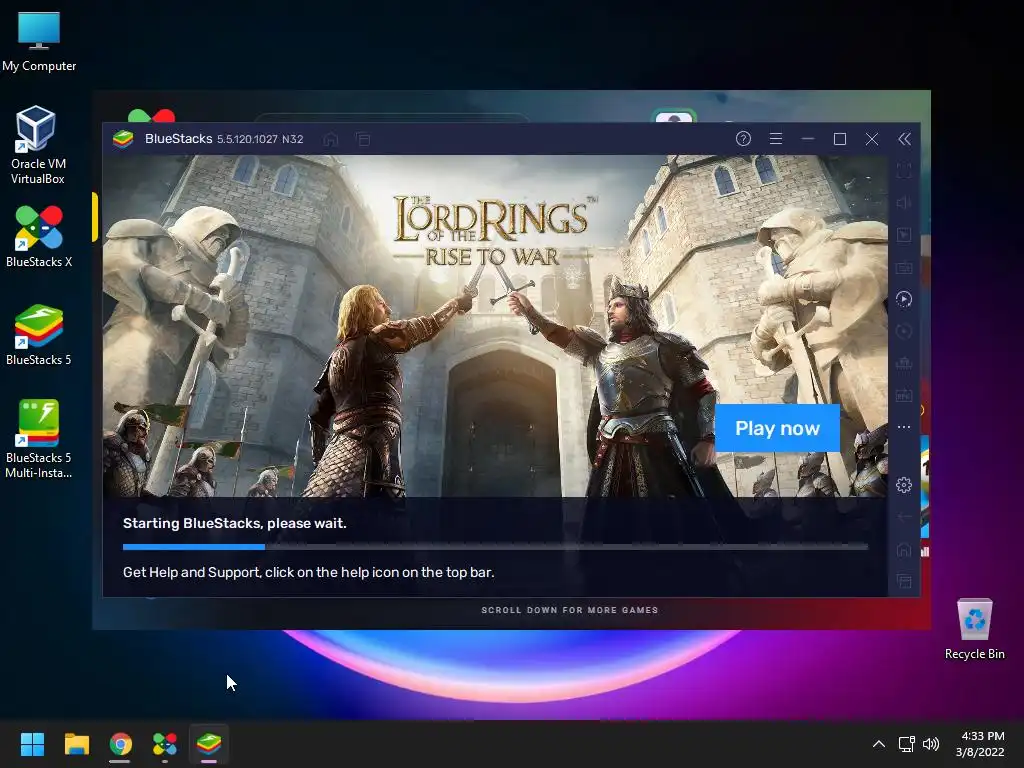Maximize the BlueStacks window
1024x768 pixels.
pos(840,138)
